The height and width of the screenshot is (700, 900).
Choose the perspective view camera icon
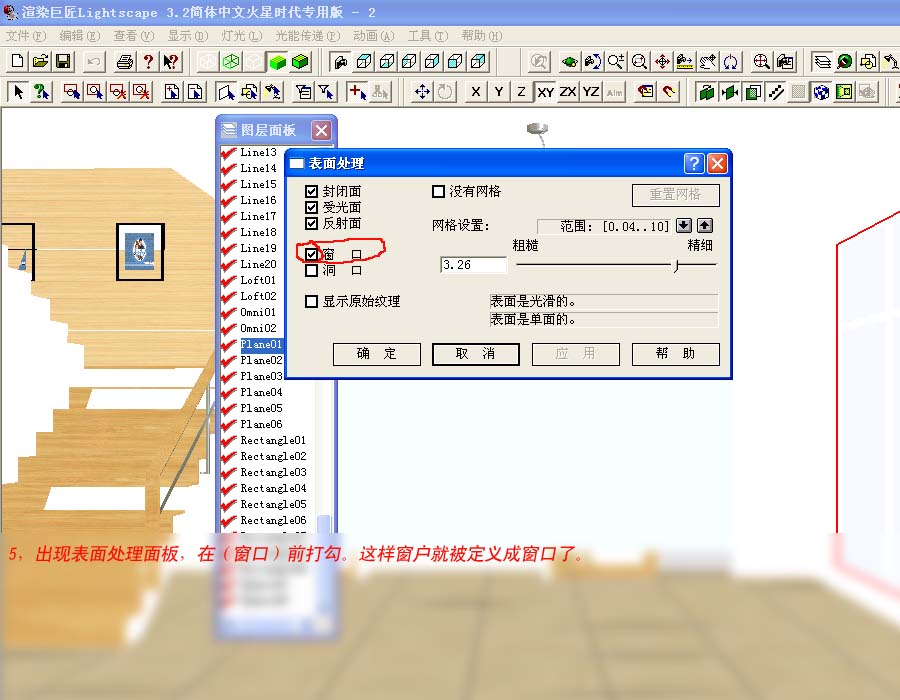click(341, 61)
